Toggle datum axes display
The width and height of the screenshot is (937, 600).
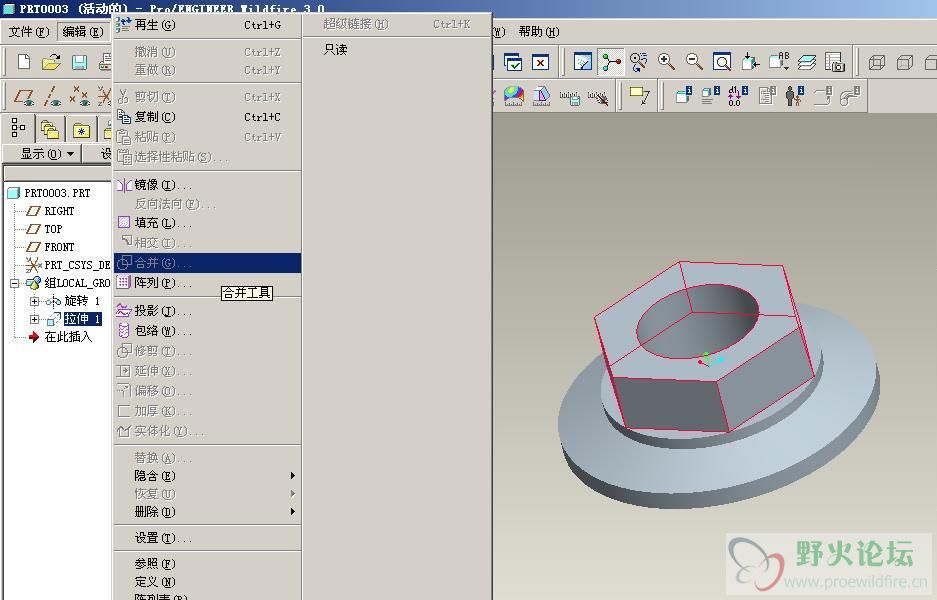coord(53,96)
